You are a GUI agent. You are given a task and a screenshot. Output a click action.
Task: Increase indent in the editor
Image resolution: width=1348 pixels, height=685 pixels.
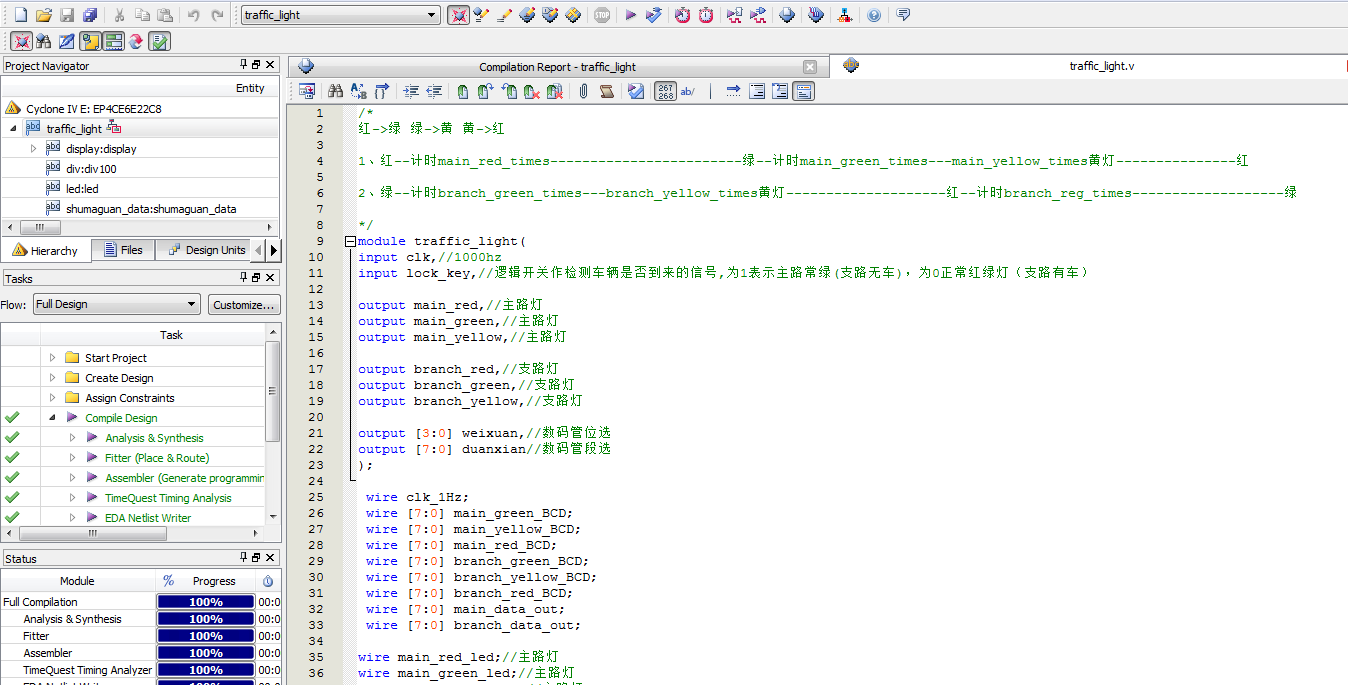coord(411,91)
